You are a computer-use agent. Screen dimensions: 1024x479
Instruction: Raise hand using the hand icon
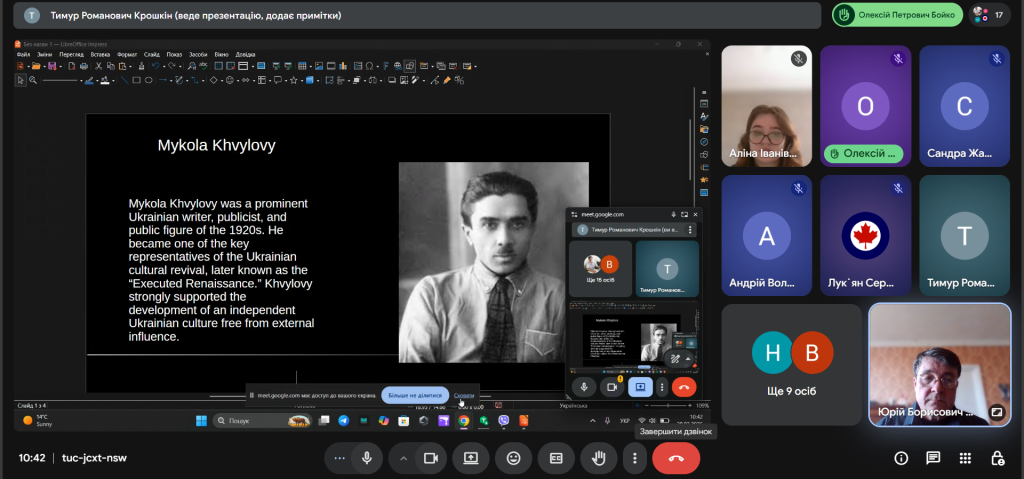click(x=599, y=458)
